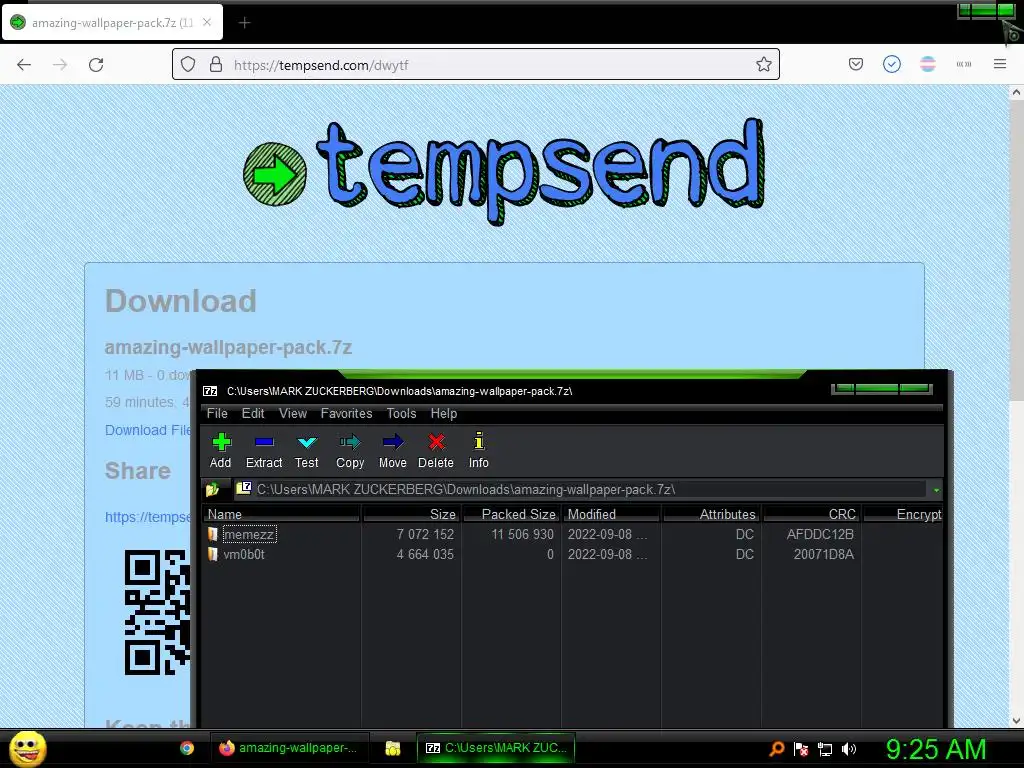Open 7-Zip Tools menu
This screenshot has width=1024, height=768.
pos(401,413)
